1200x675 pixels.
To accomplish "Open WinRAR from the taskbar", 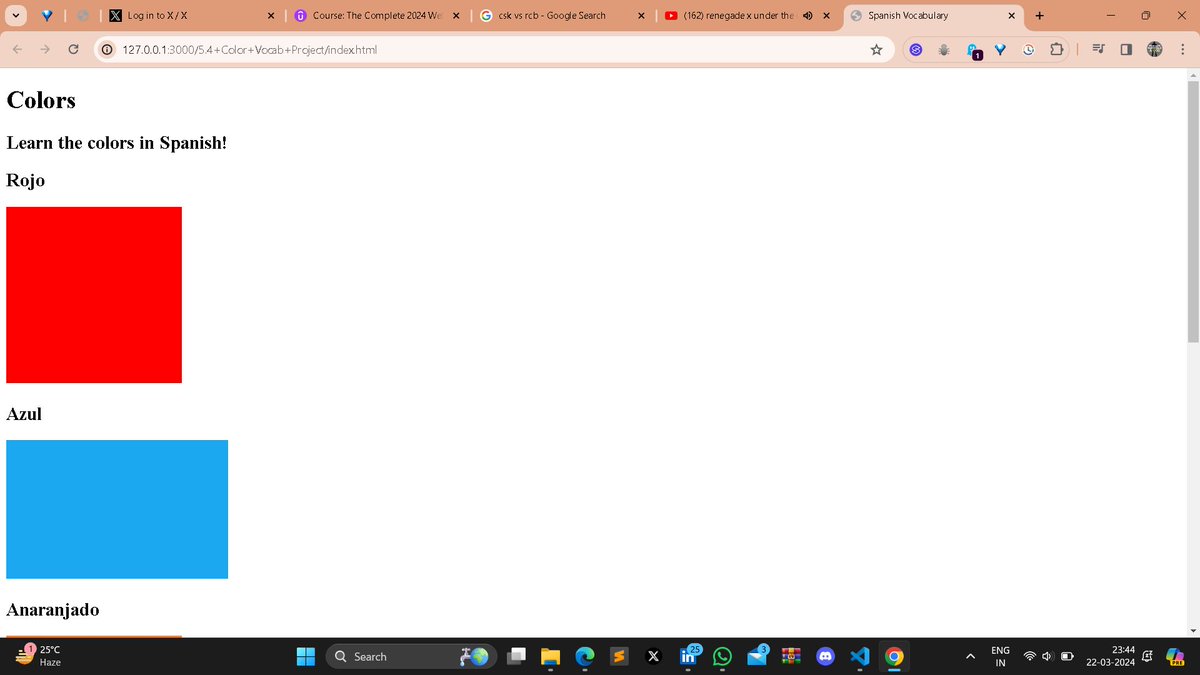I will [791, 657].
